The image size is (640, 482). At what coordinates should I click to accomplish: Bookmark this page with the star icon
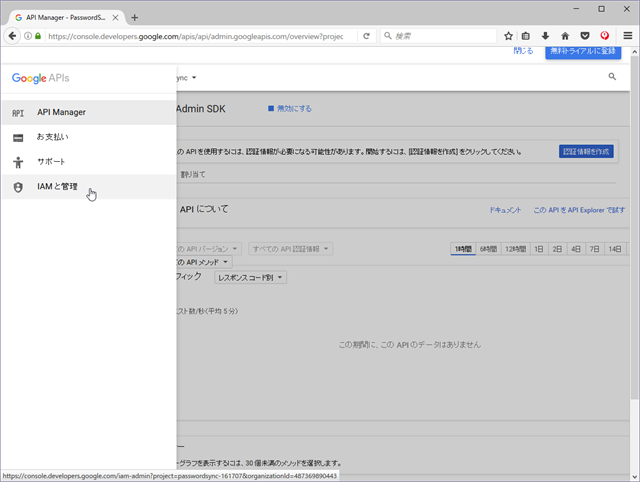(x=508, y=36)
